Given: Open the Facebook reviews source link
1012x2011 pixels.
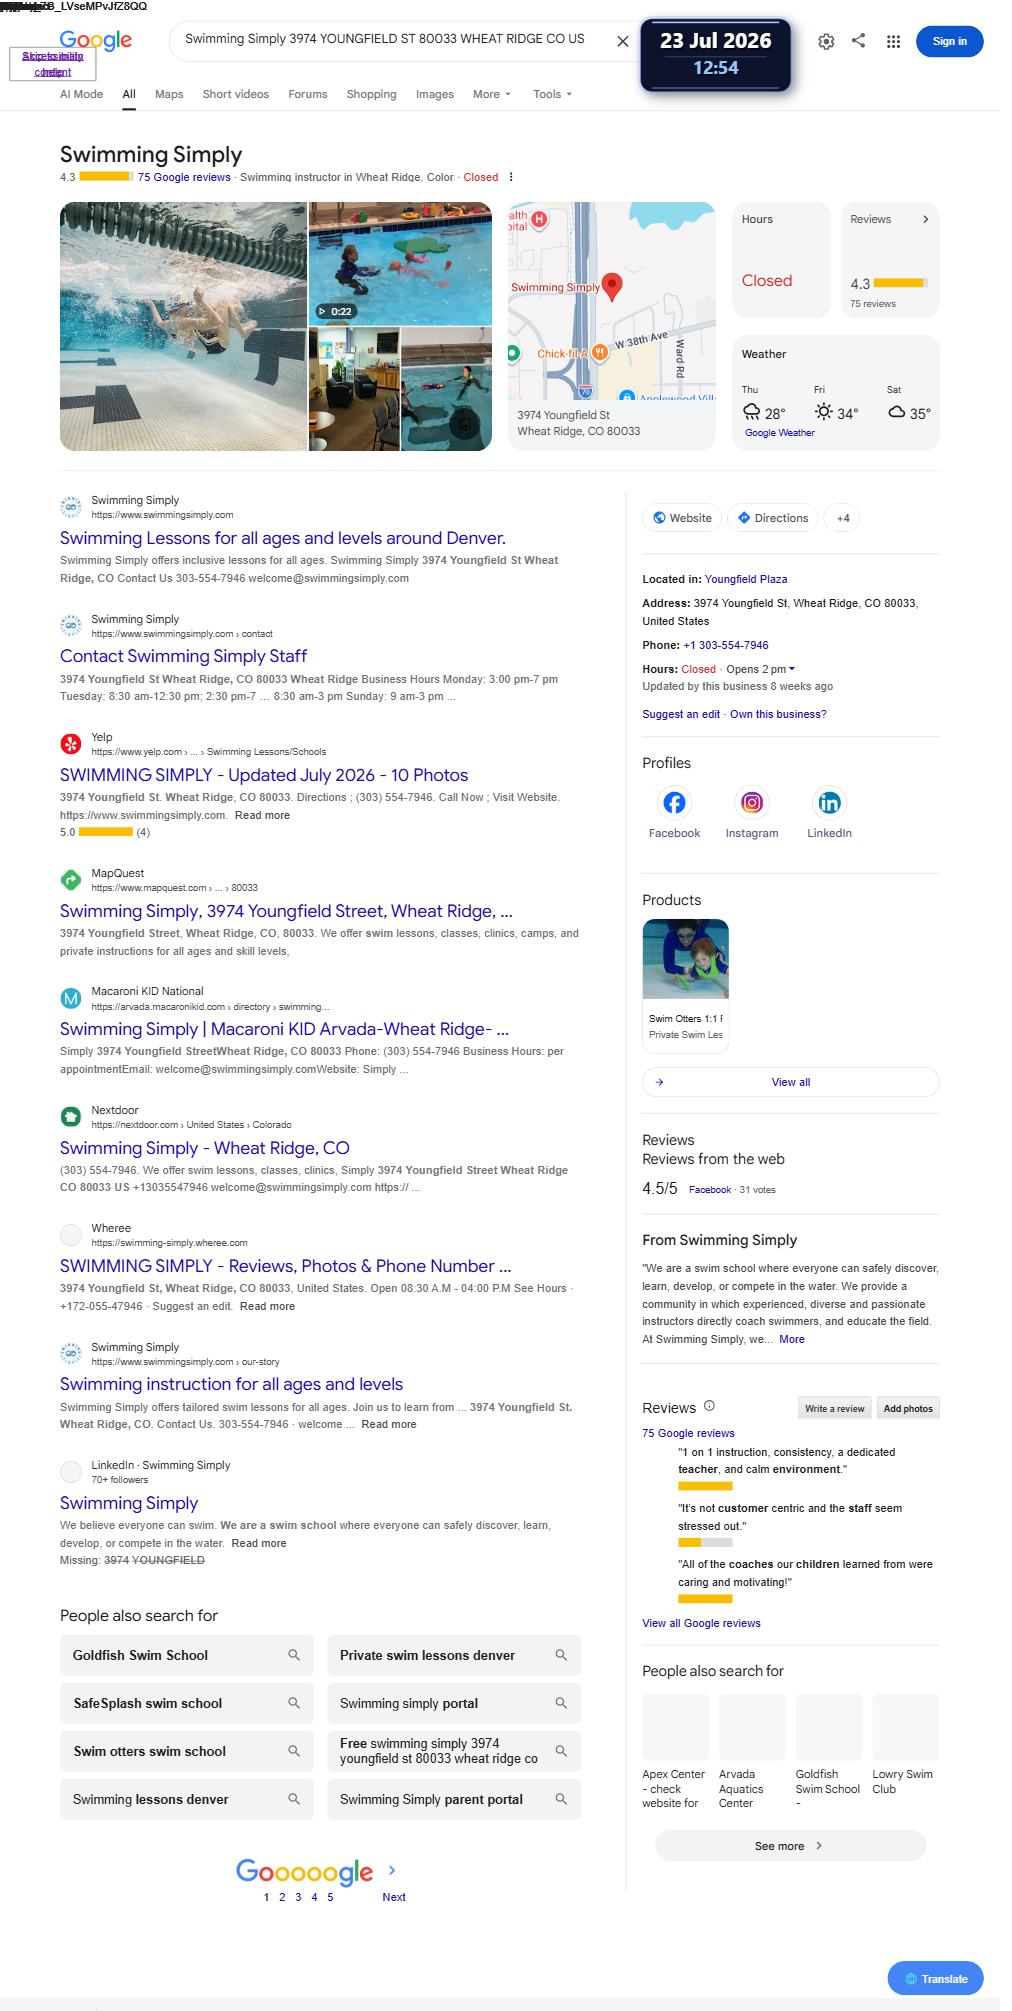Looking at the screenshot, I should click(709, 1190).
